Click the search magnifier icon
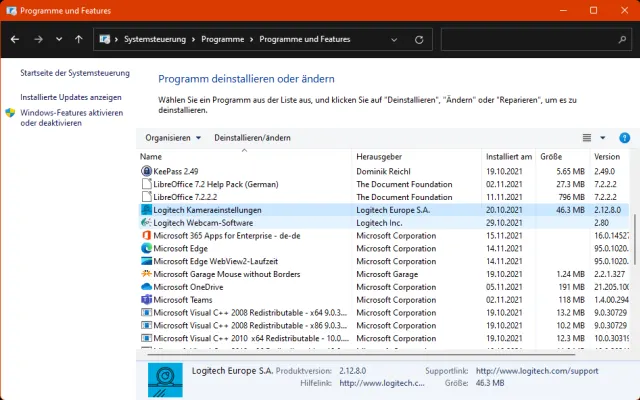Screen dimensions: 640x400 coord(622,40)
